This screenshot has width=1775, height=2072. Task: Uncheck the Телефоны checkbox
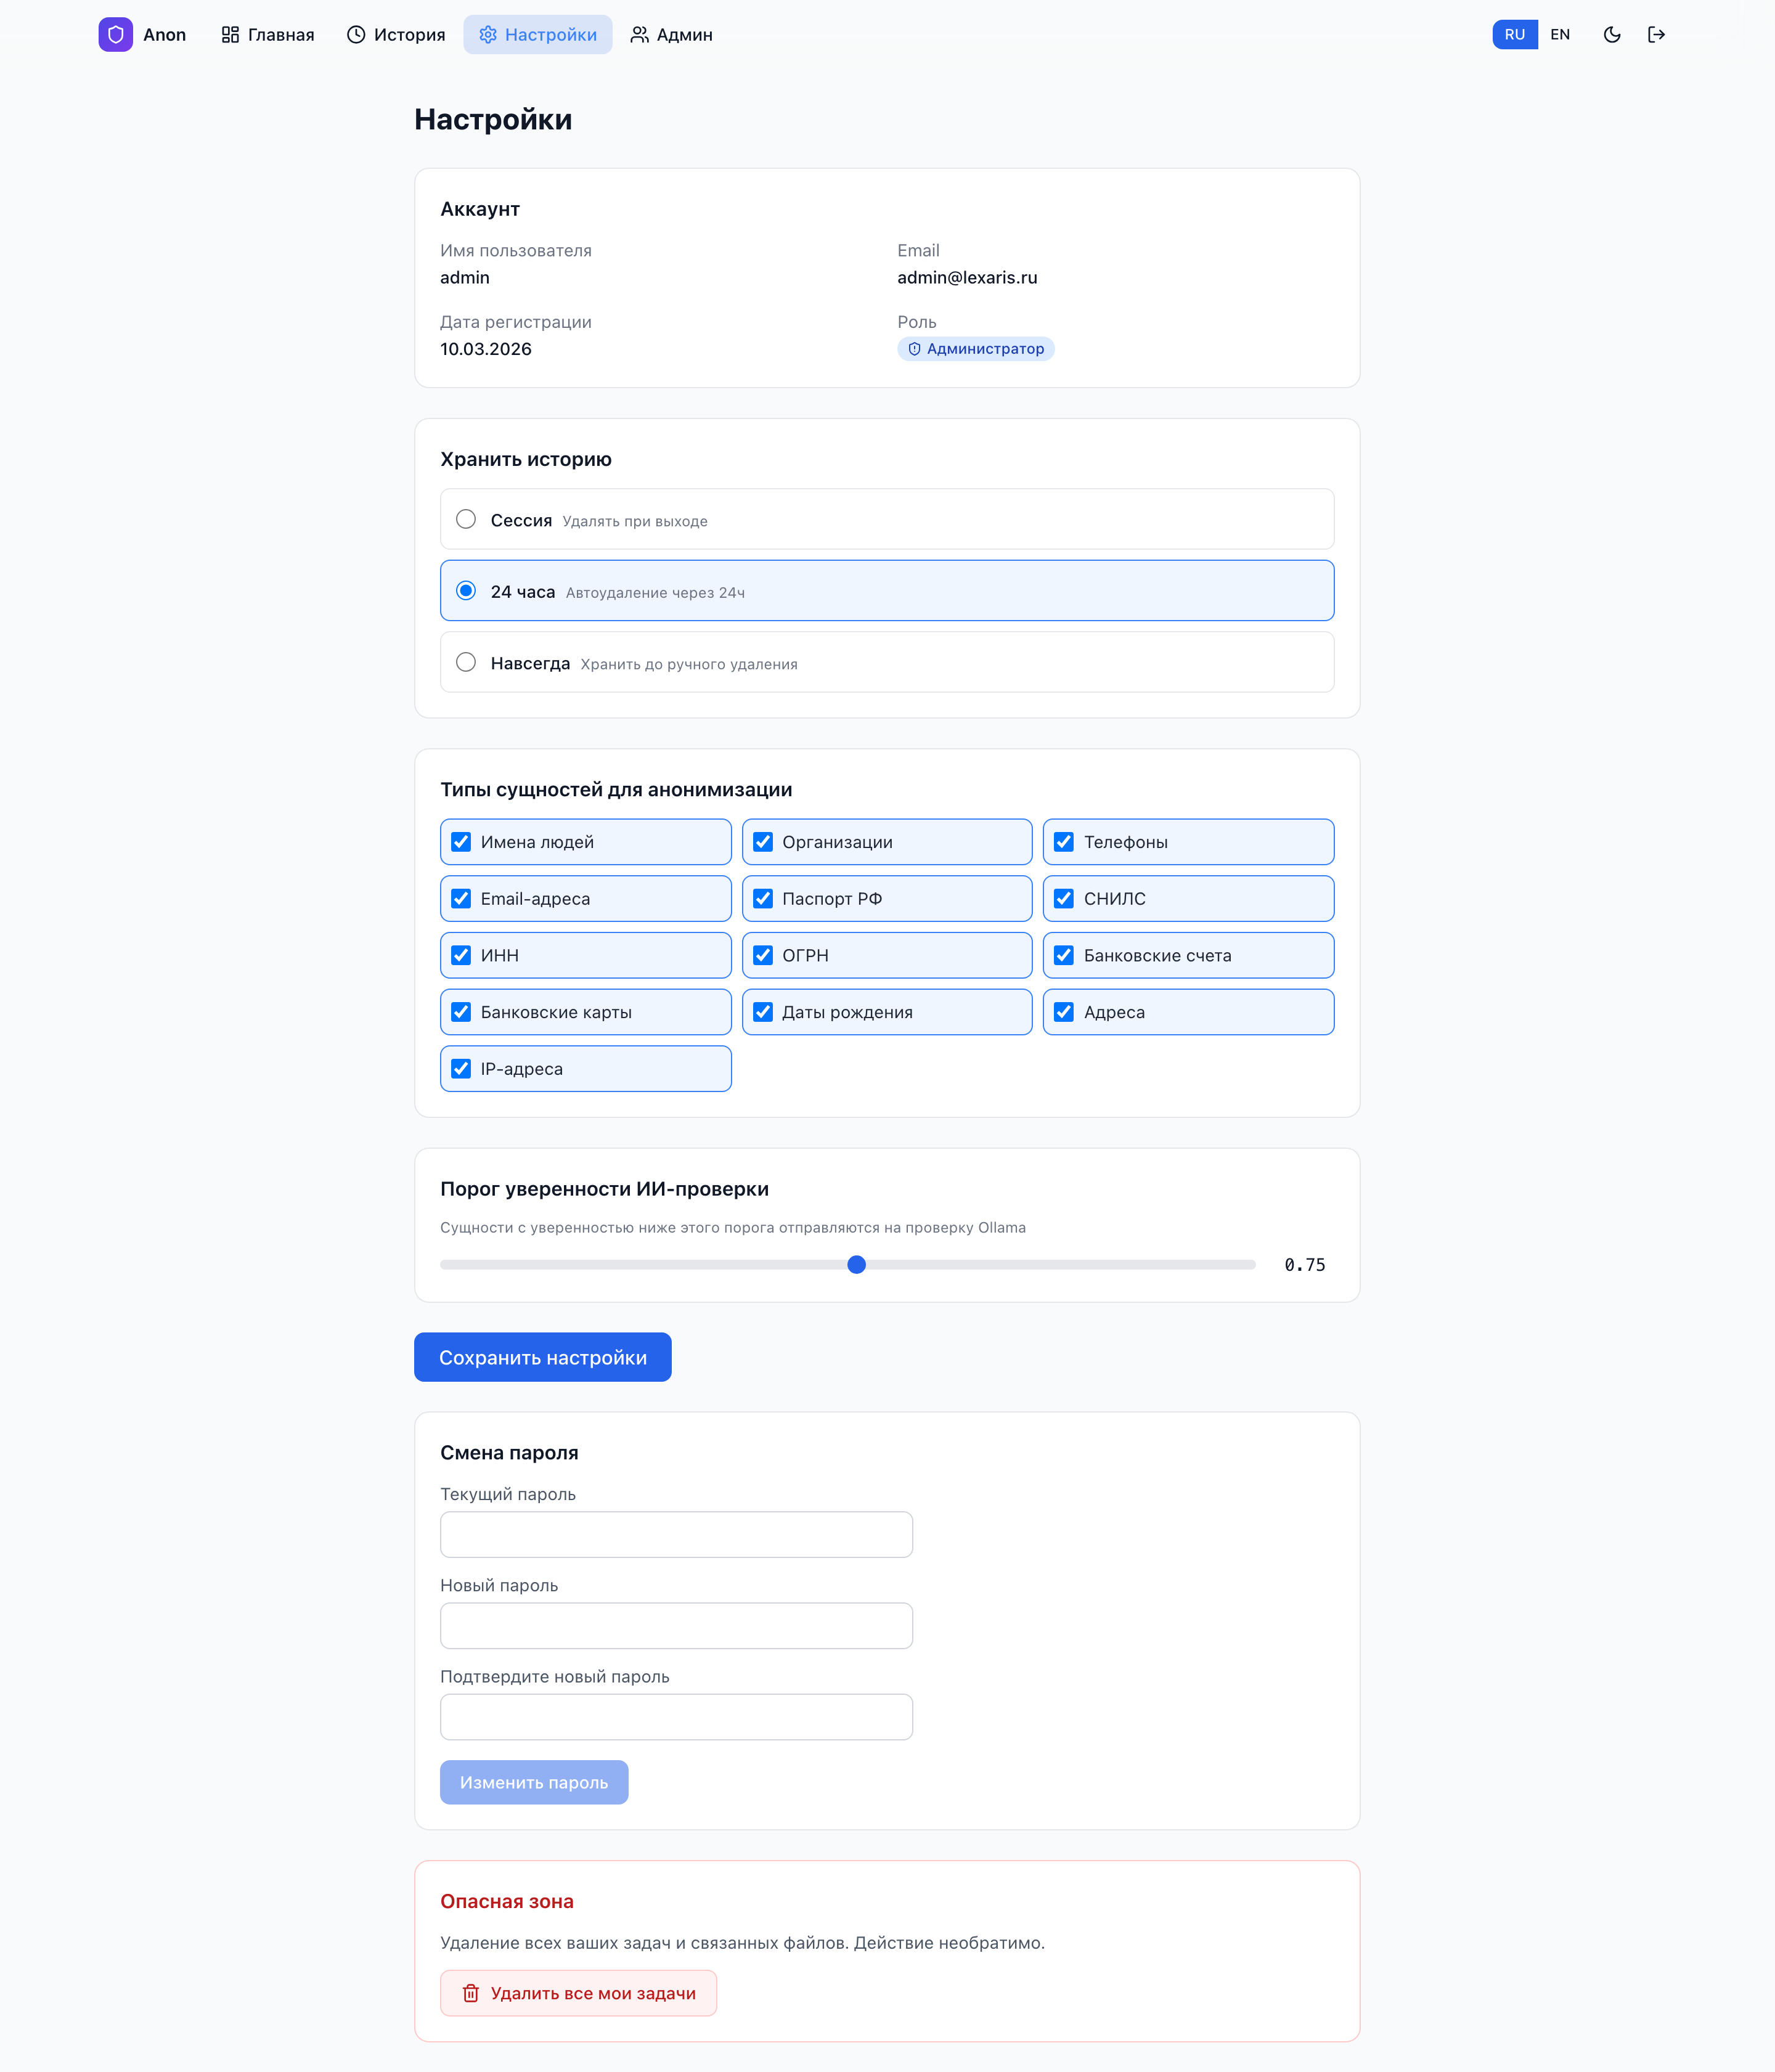tap(1064, 842)
